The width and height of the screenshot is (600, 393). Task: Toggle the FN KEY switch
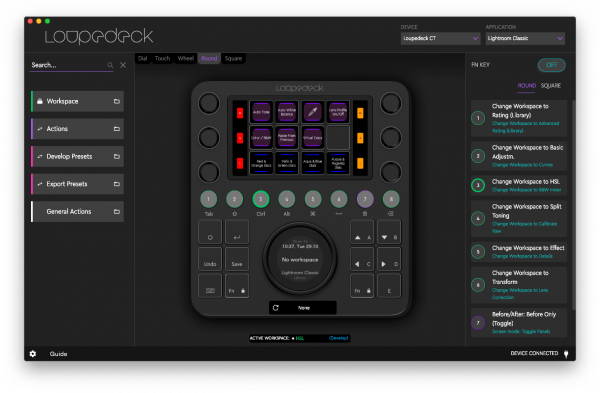(551, 65)
